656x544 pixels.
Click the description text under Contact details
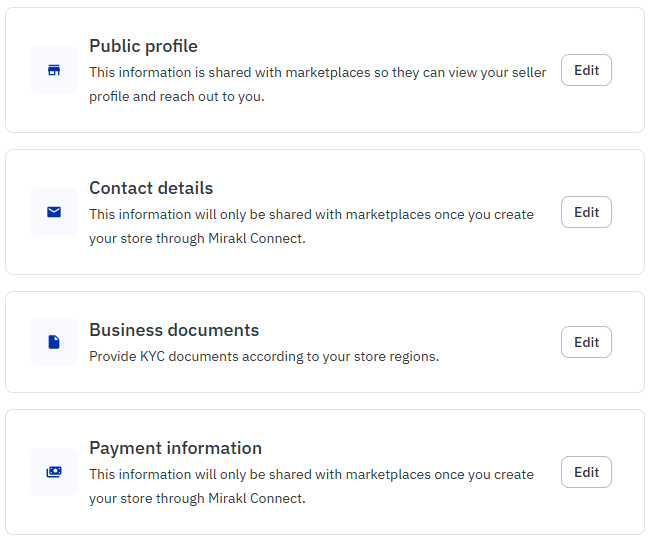point(311,226)
